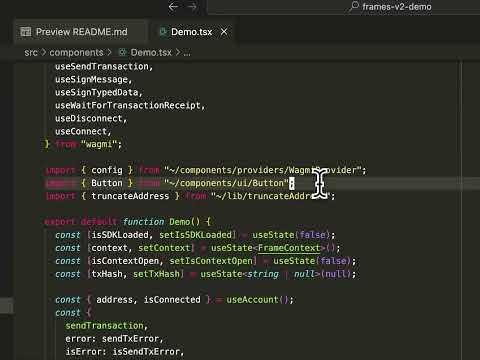Viewport: 480px width, 360px height.
Task: Click the useDisconnect import text
Action: tap(88, 118)
